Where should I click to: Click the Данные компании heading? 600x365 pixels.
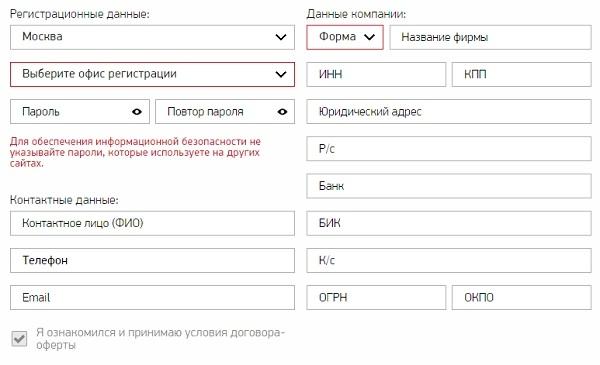[356, 14]
